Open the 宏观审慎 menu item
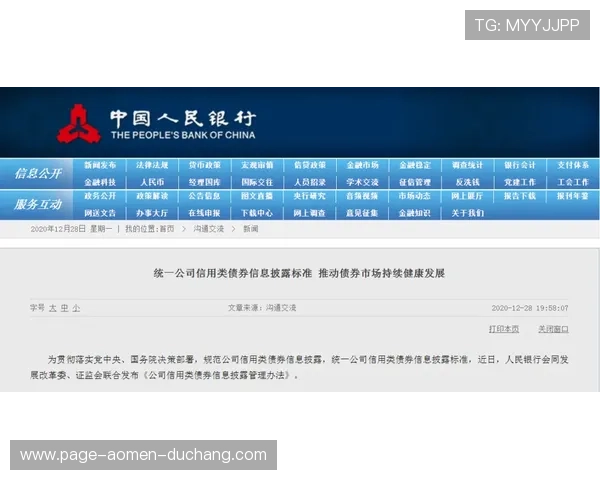This screenshot has width=600, height=480. tap(257, 165)
